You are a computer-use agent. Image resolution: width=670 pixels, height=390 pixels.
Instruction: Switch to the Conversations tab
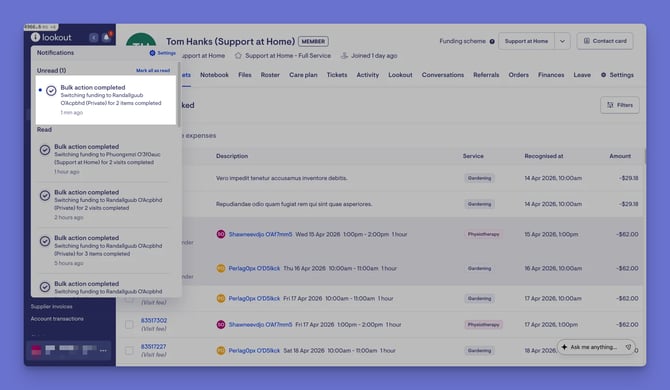tap(443, 75)
